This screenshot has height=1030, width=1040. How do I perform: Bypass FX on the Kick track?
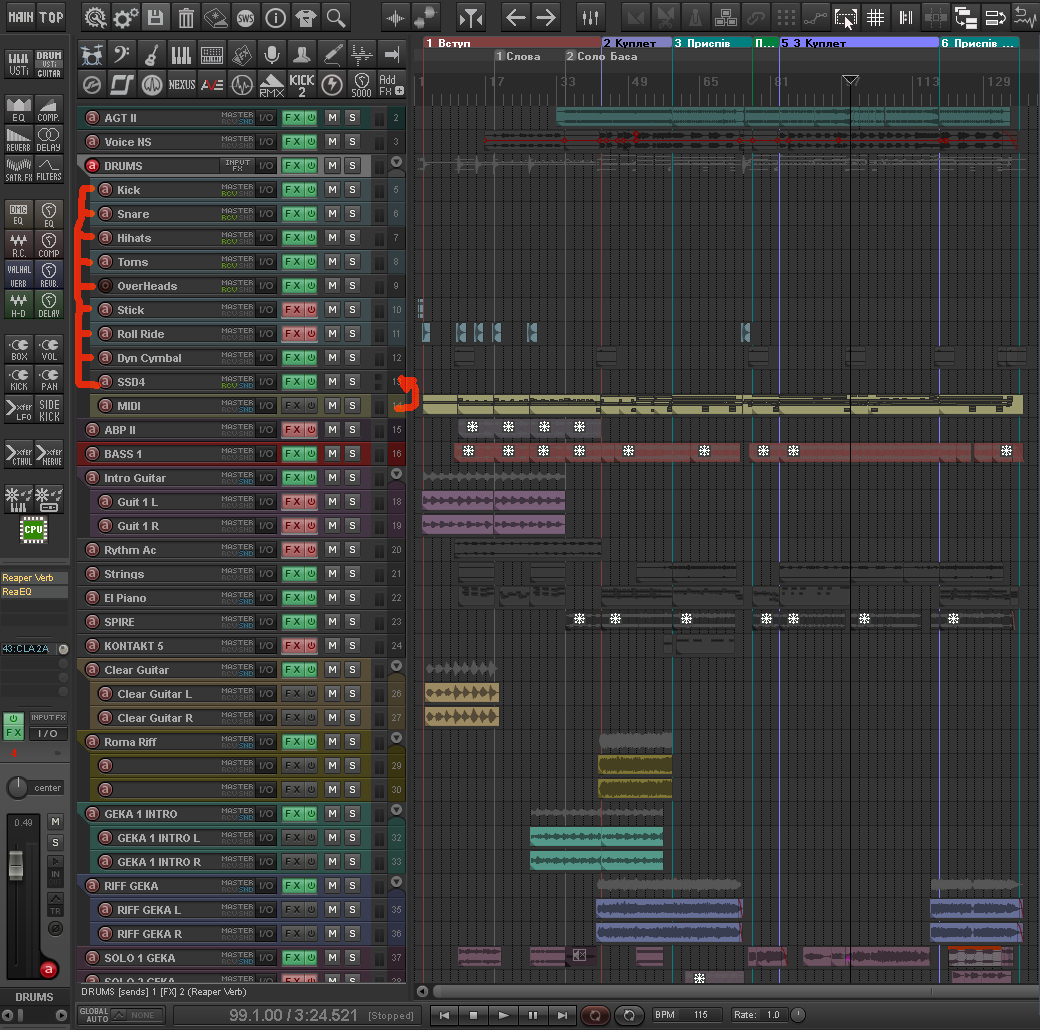pos(311,190)
